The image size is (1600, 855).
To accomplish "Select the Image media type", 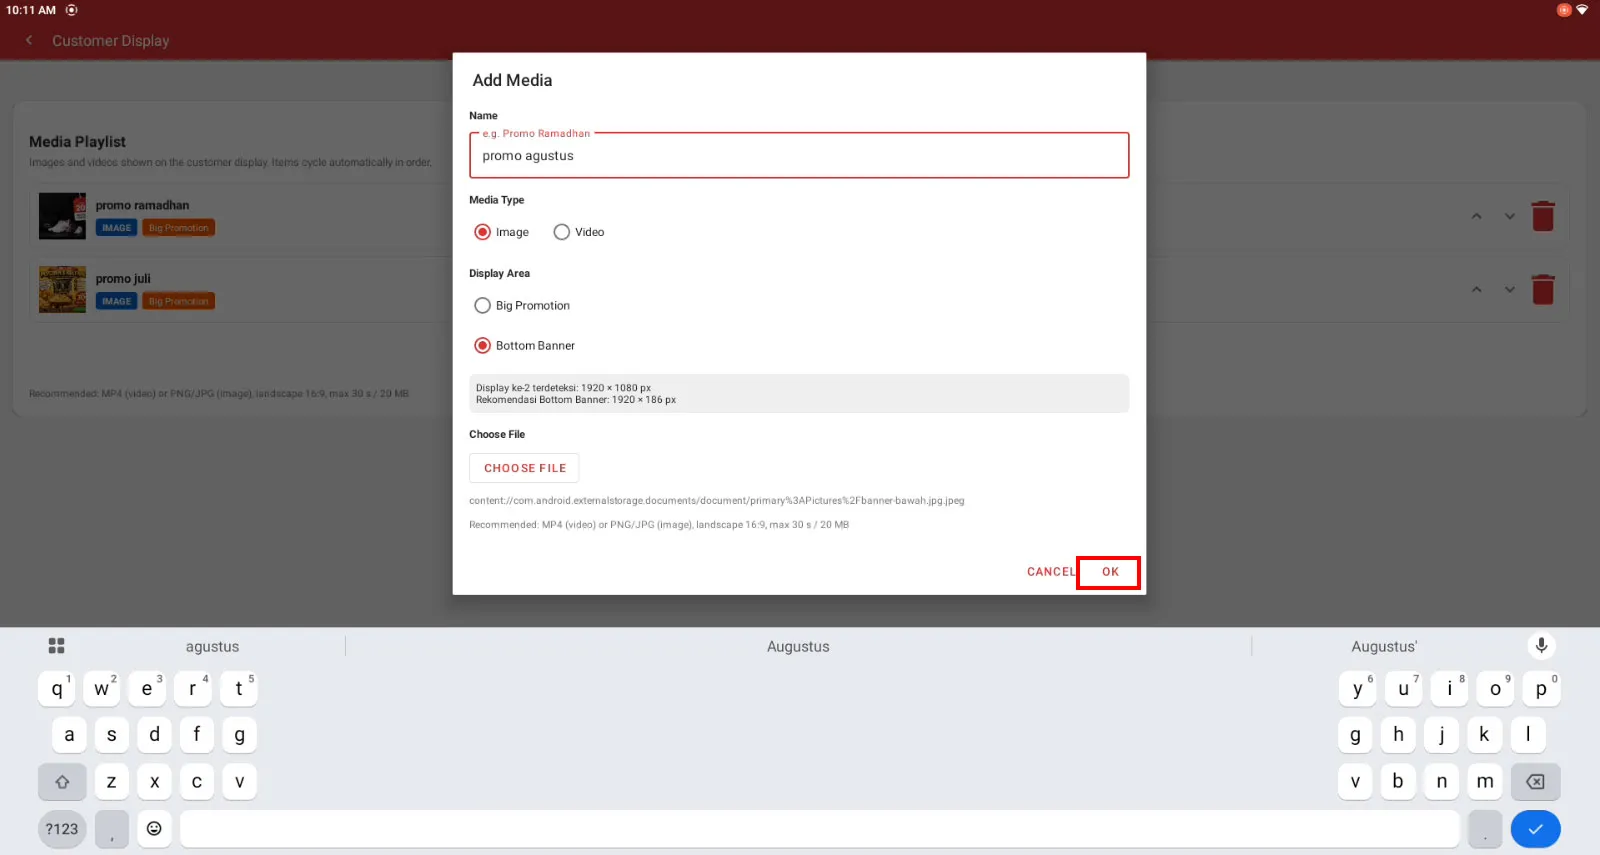I will [x=502, y=232].
